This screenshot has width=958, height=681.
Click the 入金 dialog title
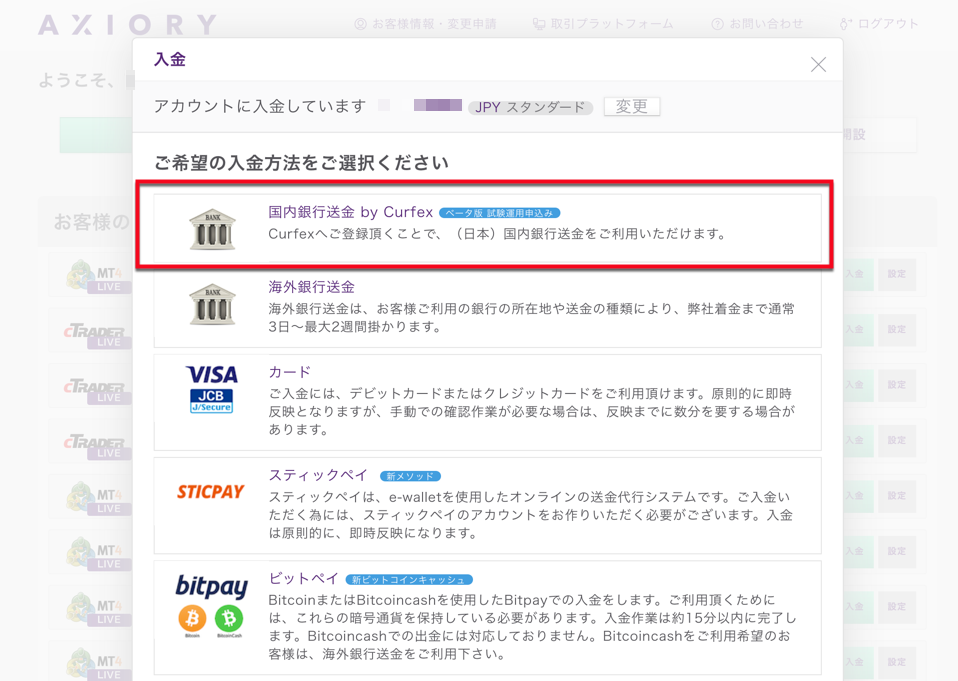tap(170, 59)
